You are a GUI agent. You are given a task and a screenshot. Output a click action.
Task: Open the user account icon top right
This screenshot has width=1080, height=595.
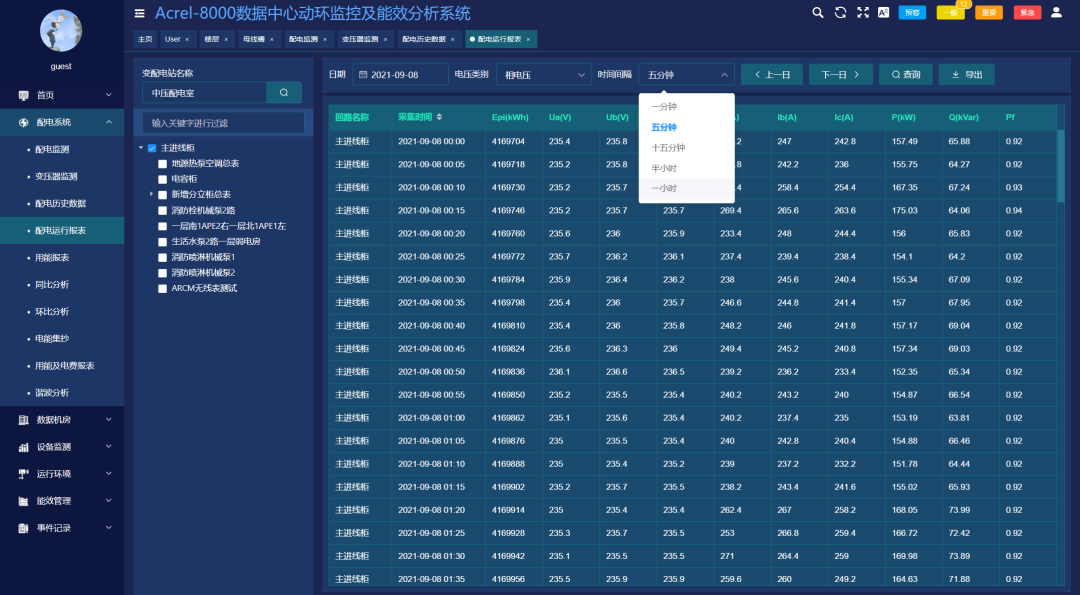pos(1058,13)
